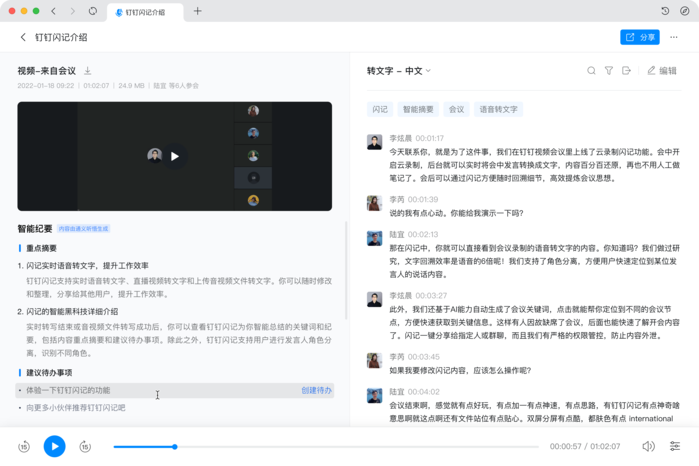The image size is (699, 466).
Task: Open a new browser tab with plus
Action: 197,11
